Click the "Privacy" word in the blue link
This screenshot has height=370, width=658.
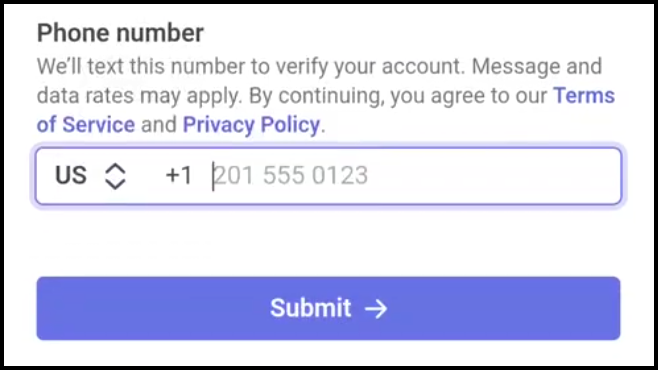click(x=219, y=125)
